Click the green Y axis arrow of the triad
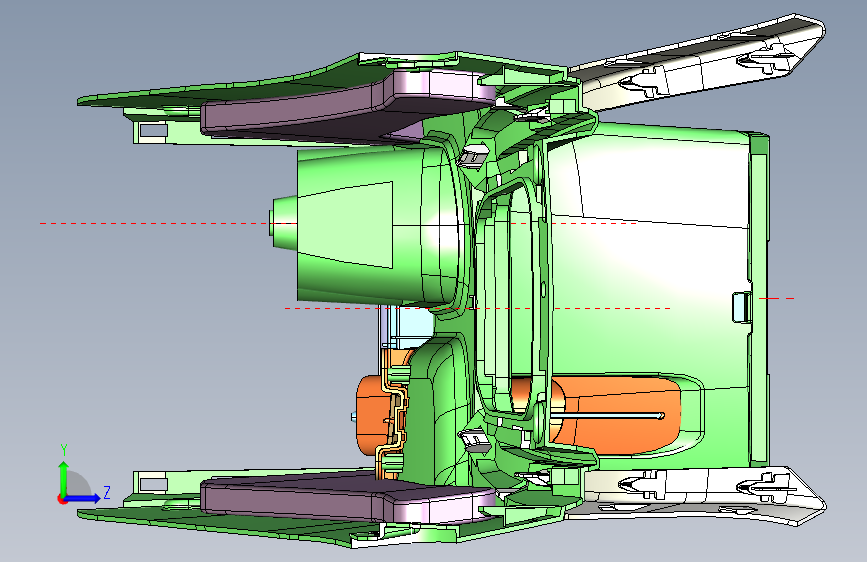Viewport: 867px width, 562px height. coord(64,478)
